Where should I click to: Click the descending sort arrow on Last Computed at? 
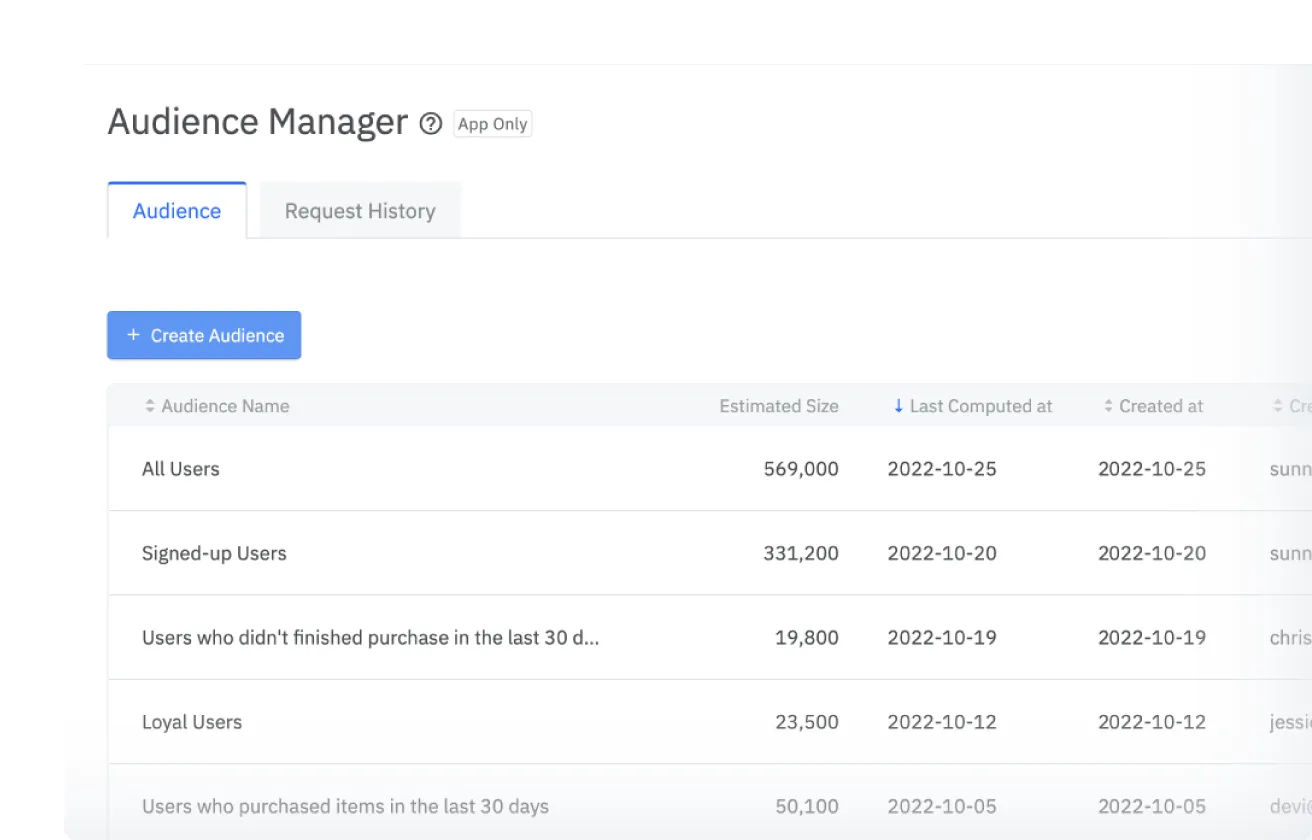[x=897, y=406]
